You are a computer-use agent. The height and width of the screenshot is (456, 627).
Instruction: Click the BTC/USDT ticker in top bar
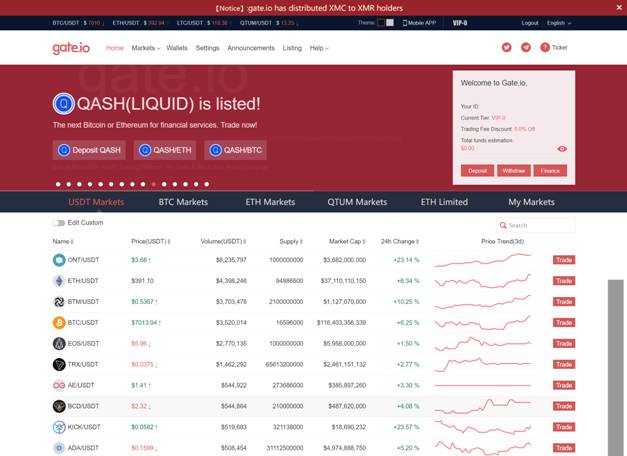tap(78, 23)
